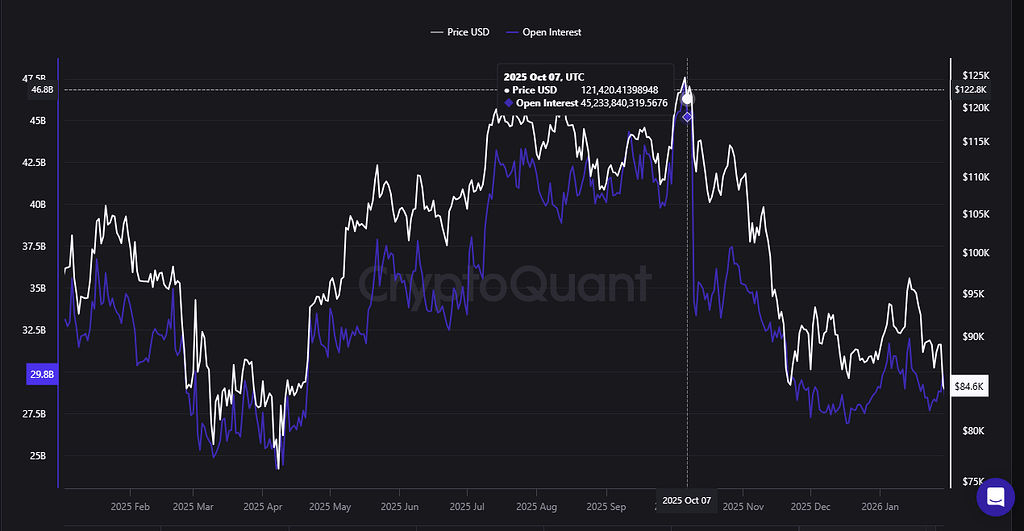This screenshot has width=1024, height=531.
Task: Select the 2025 Oct 07 date marker
Action: coord(687,499)
